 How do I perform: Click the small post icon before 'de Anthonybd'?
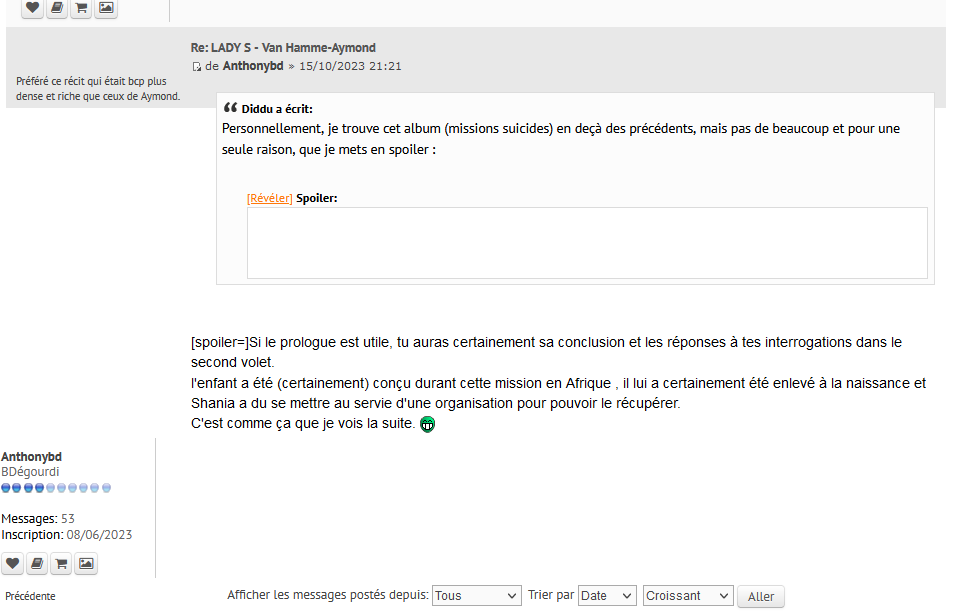pyautogui.click(x=197, y=67)
